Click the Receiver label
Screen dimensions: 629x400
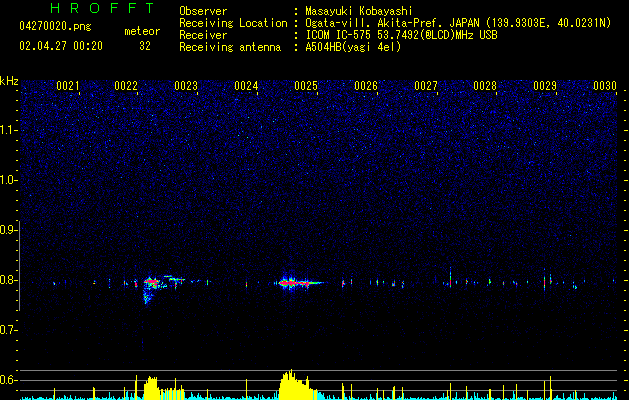tap(203, 35)
